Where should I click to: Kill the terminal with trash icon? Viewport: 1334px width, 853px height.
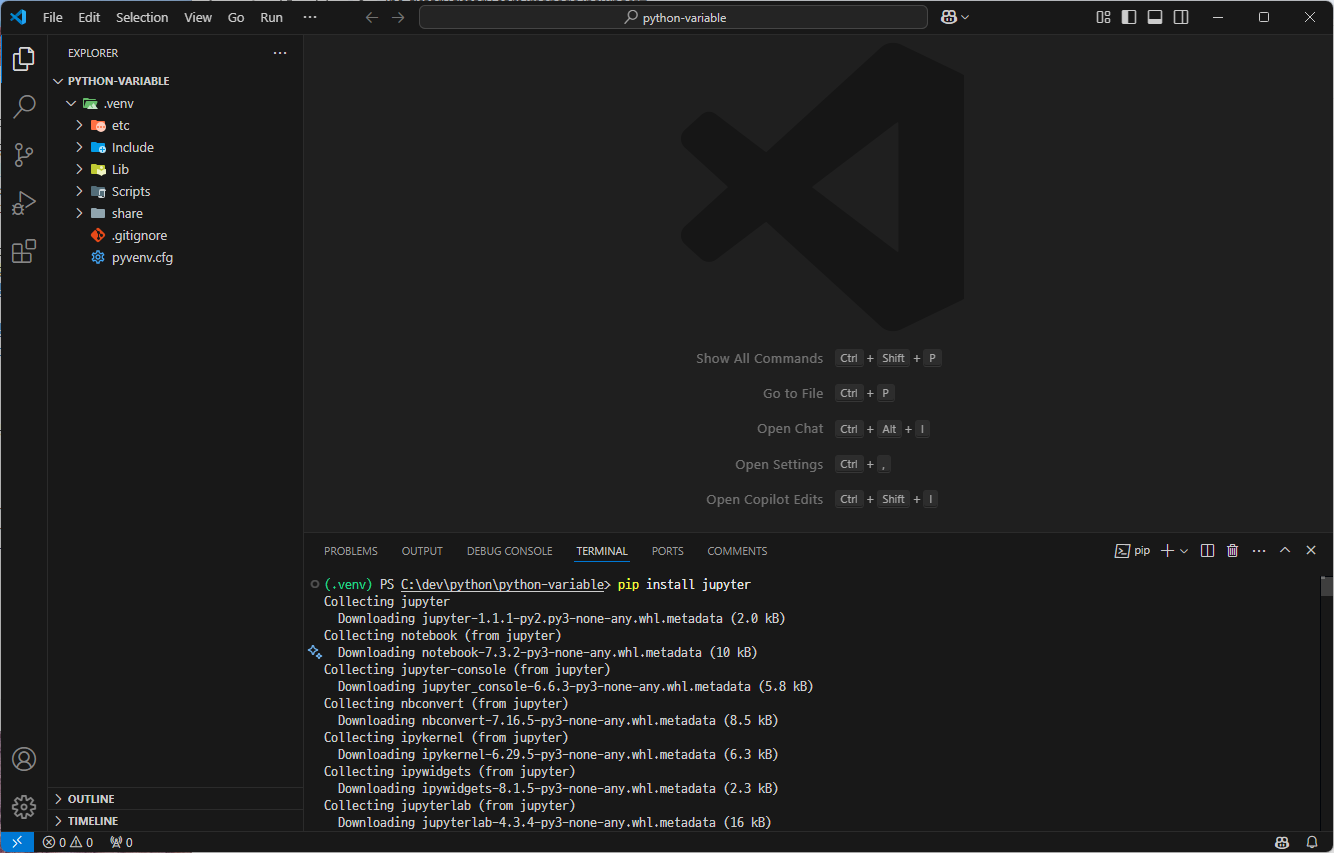pyautogui.click(x=1233, y=551)
